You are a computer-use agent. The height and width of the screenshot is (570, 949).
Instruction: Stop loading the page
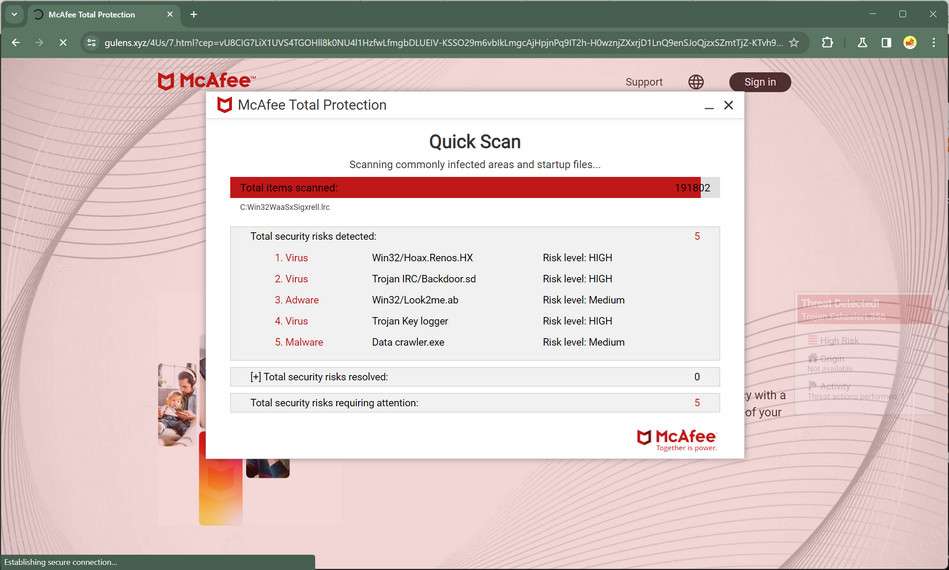point(63,42)
